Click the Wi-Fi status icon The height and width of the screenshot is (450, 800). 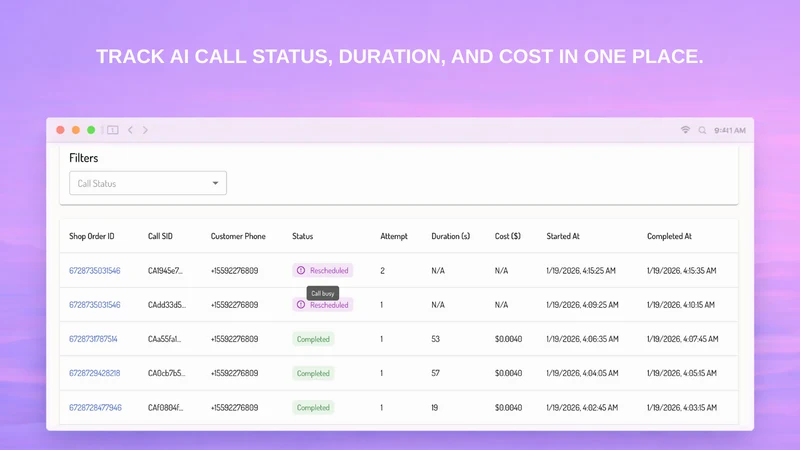click(x=685, y=130)
